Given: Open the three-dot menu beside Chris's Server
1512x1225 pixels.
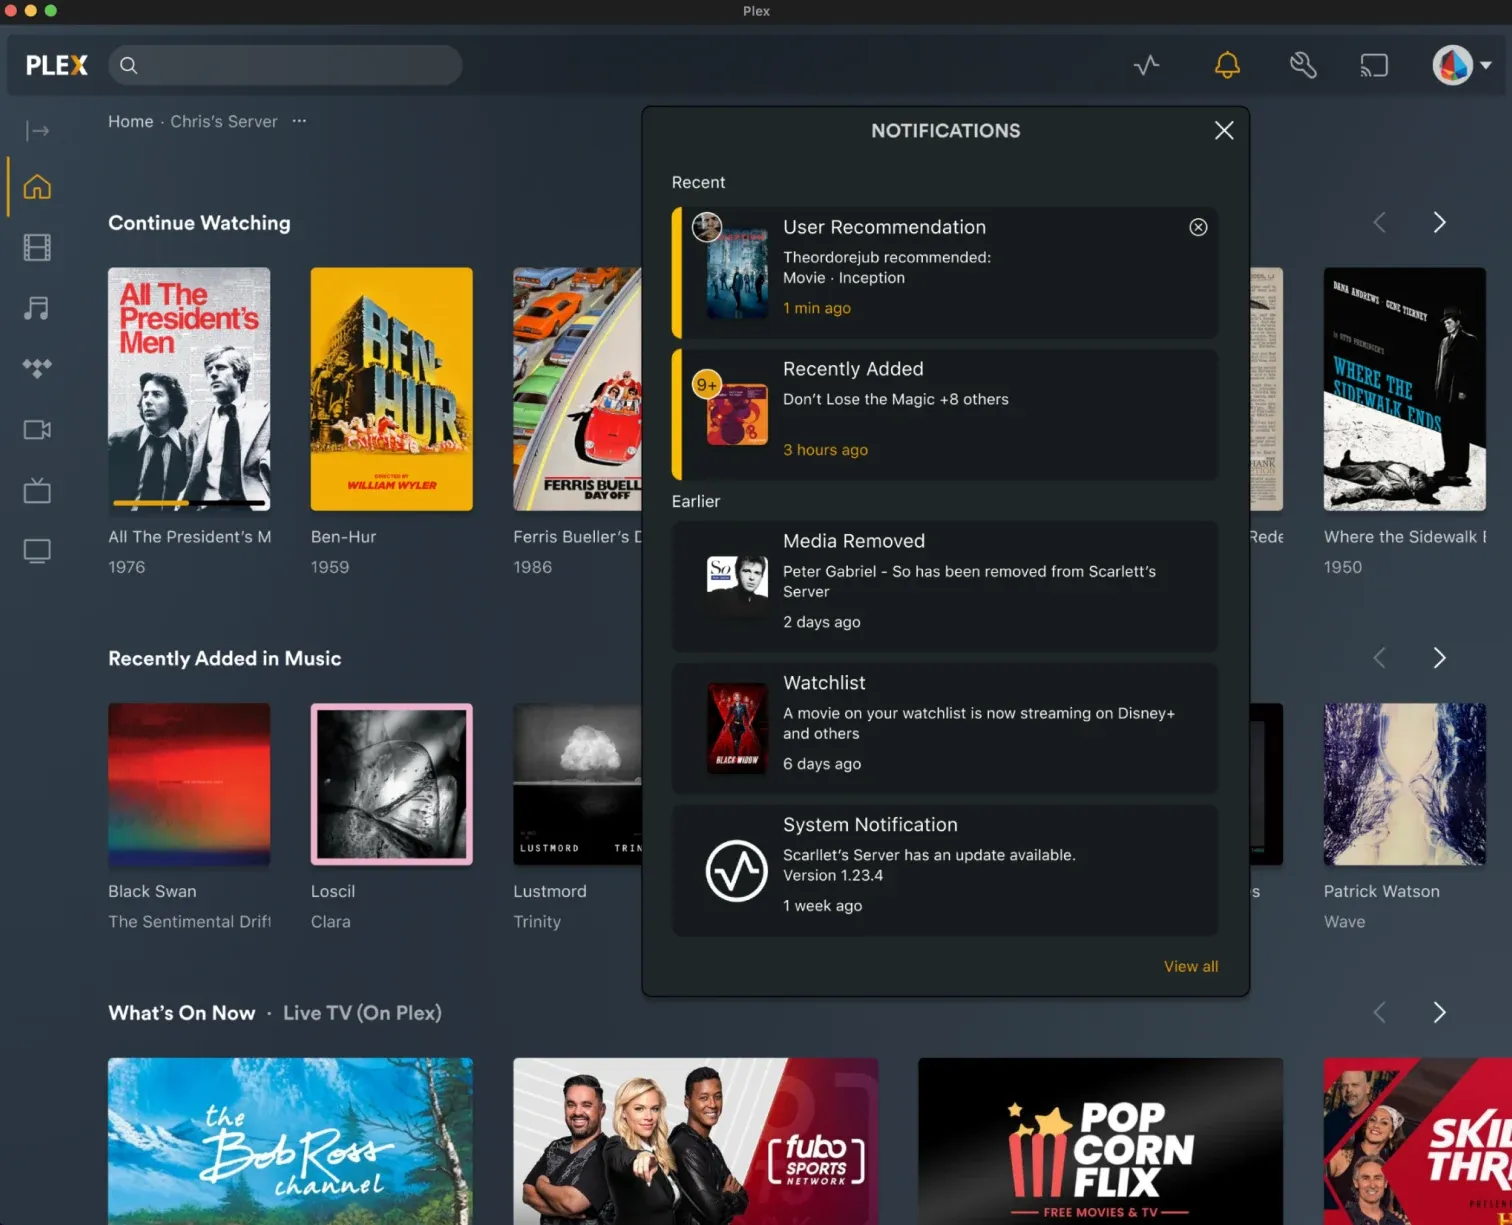Looking at the screenshot, I should coord(299,121).
